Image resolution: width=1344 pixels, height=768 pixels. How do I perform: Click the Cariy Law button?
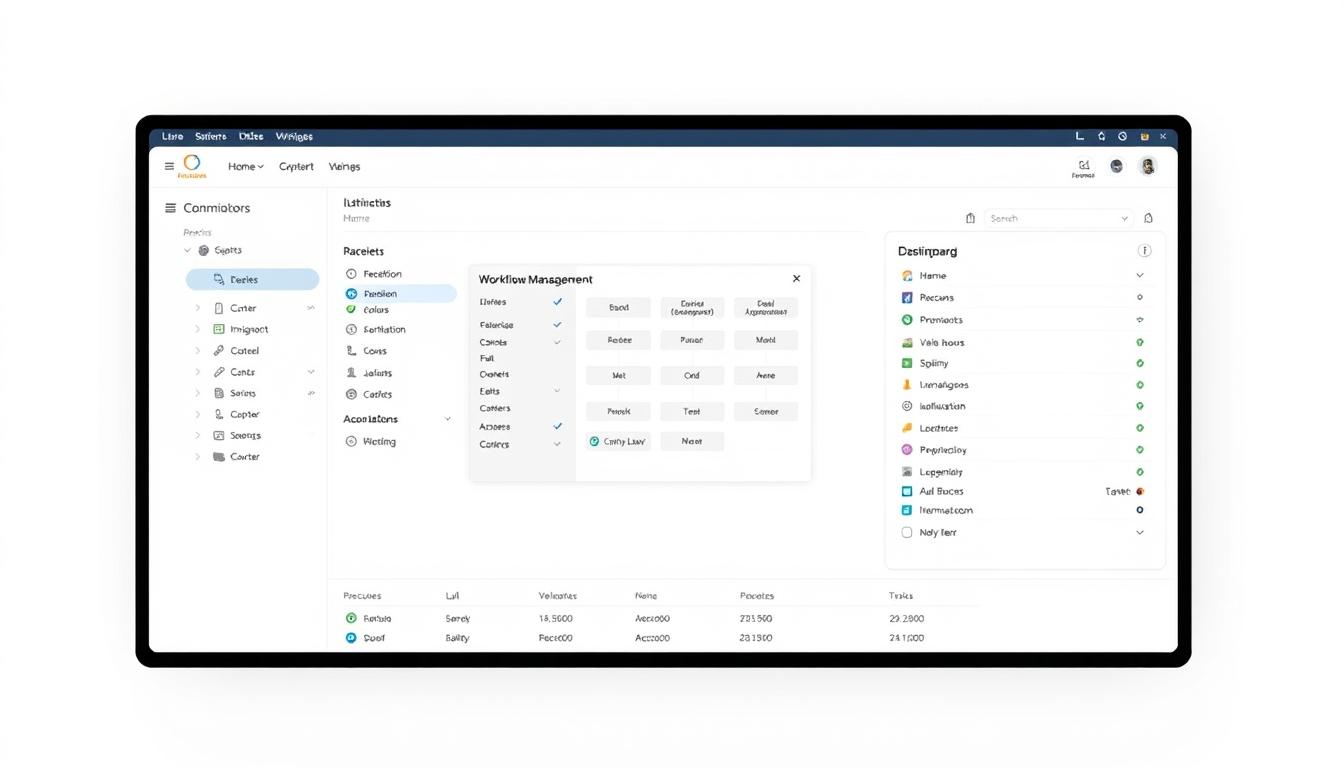point(618,441)
